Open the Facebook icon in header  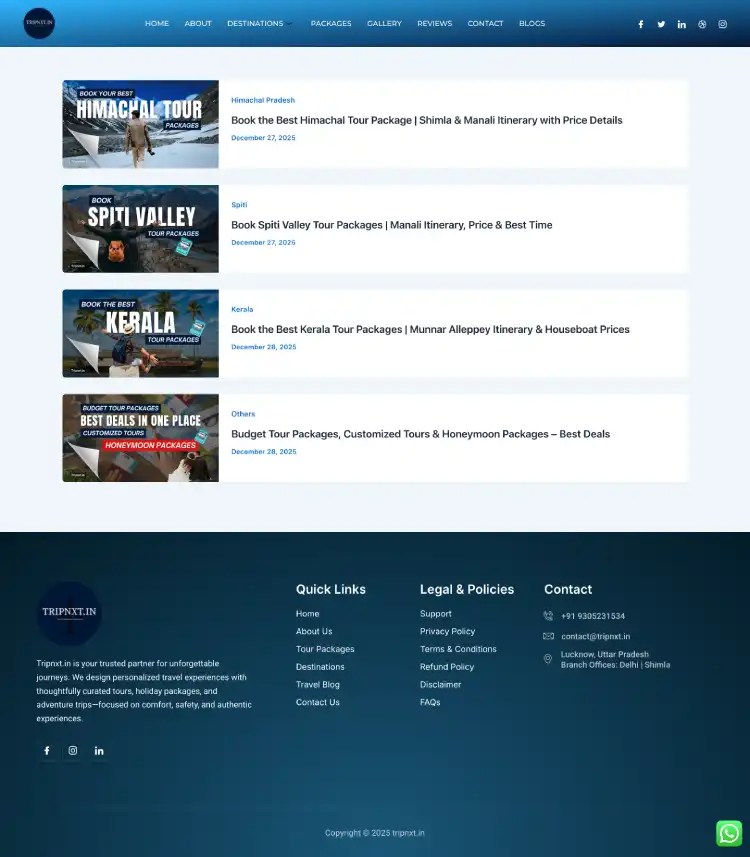[641, 24]
